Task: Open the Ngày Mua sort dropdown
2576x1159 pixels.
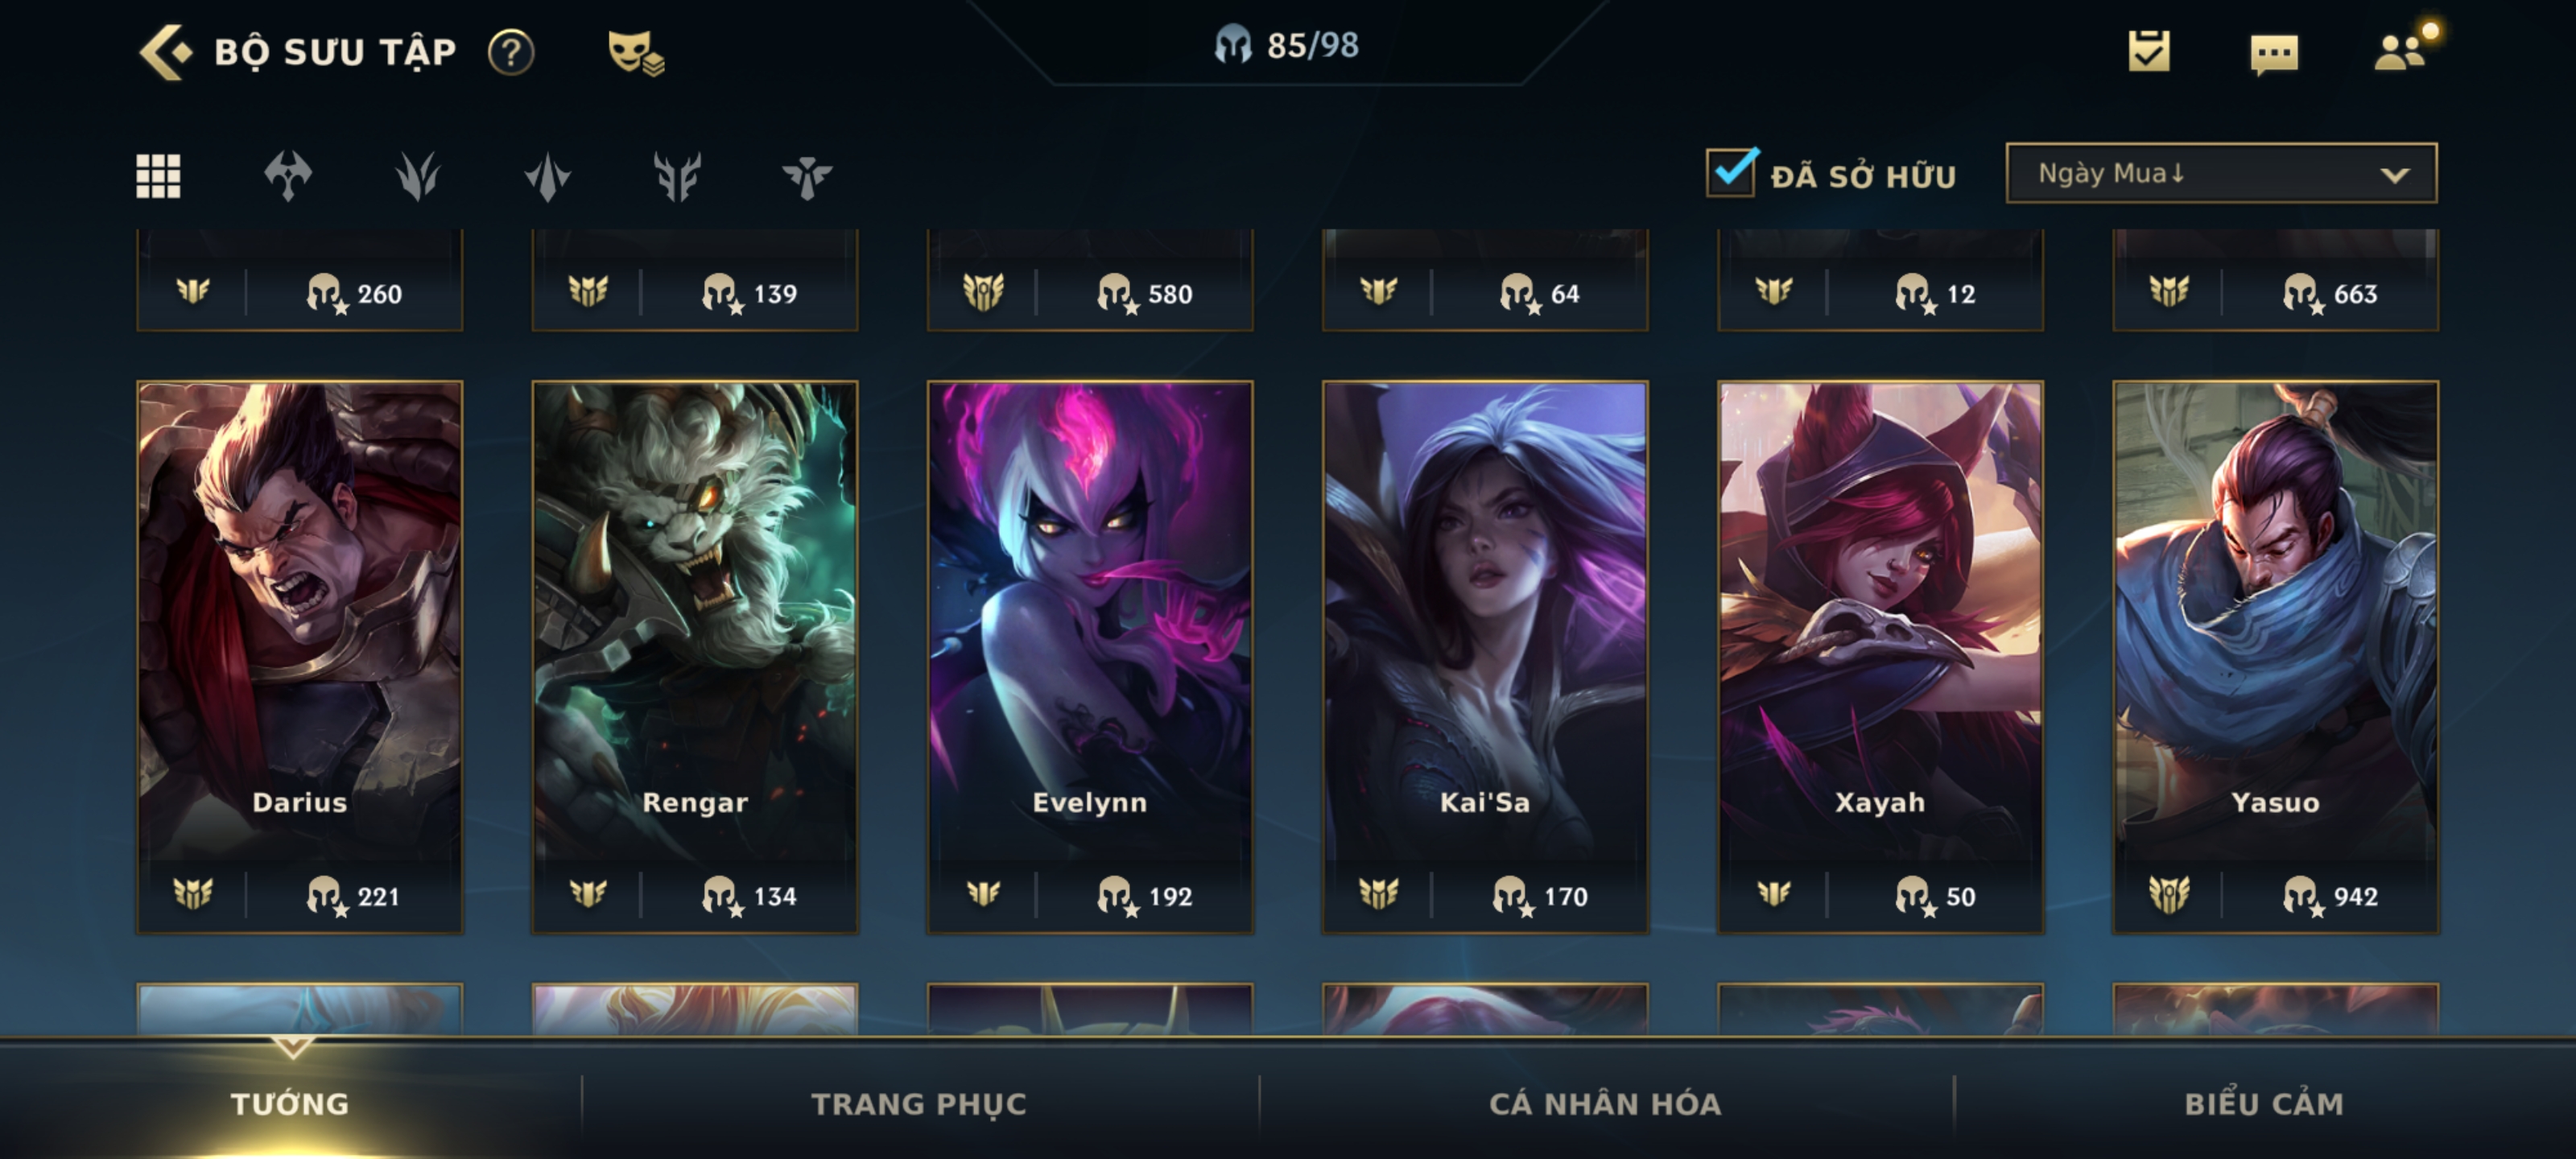Action: [2221, 173]
